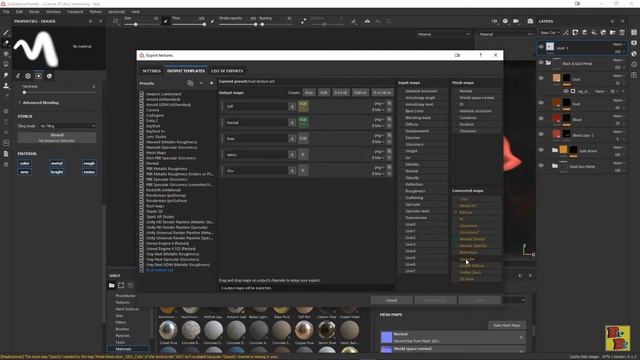Delete the selected layer with trash icon

click(622, 33)
